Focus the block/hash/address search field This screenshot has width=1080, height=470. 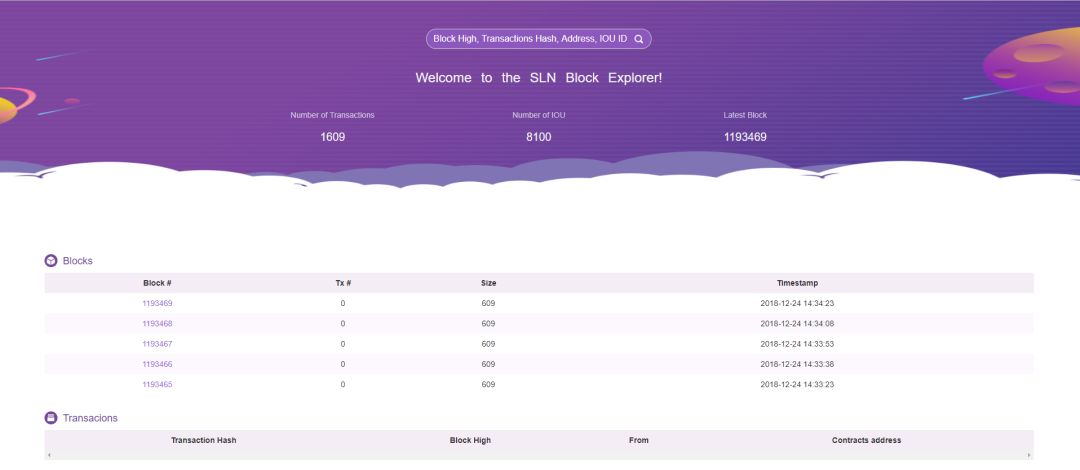click(x=530, y=39)
